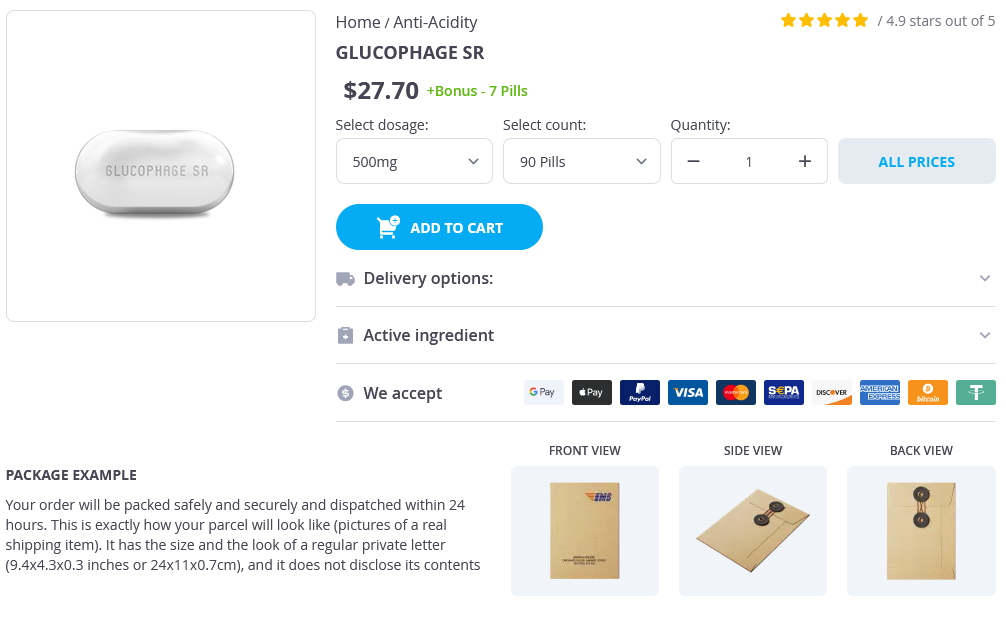Open the pill count dropdown
The width and height of the screenshot is (1006, 622).
(x=582, y=162)
